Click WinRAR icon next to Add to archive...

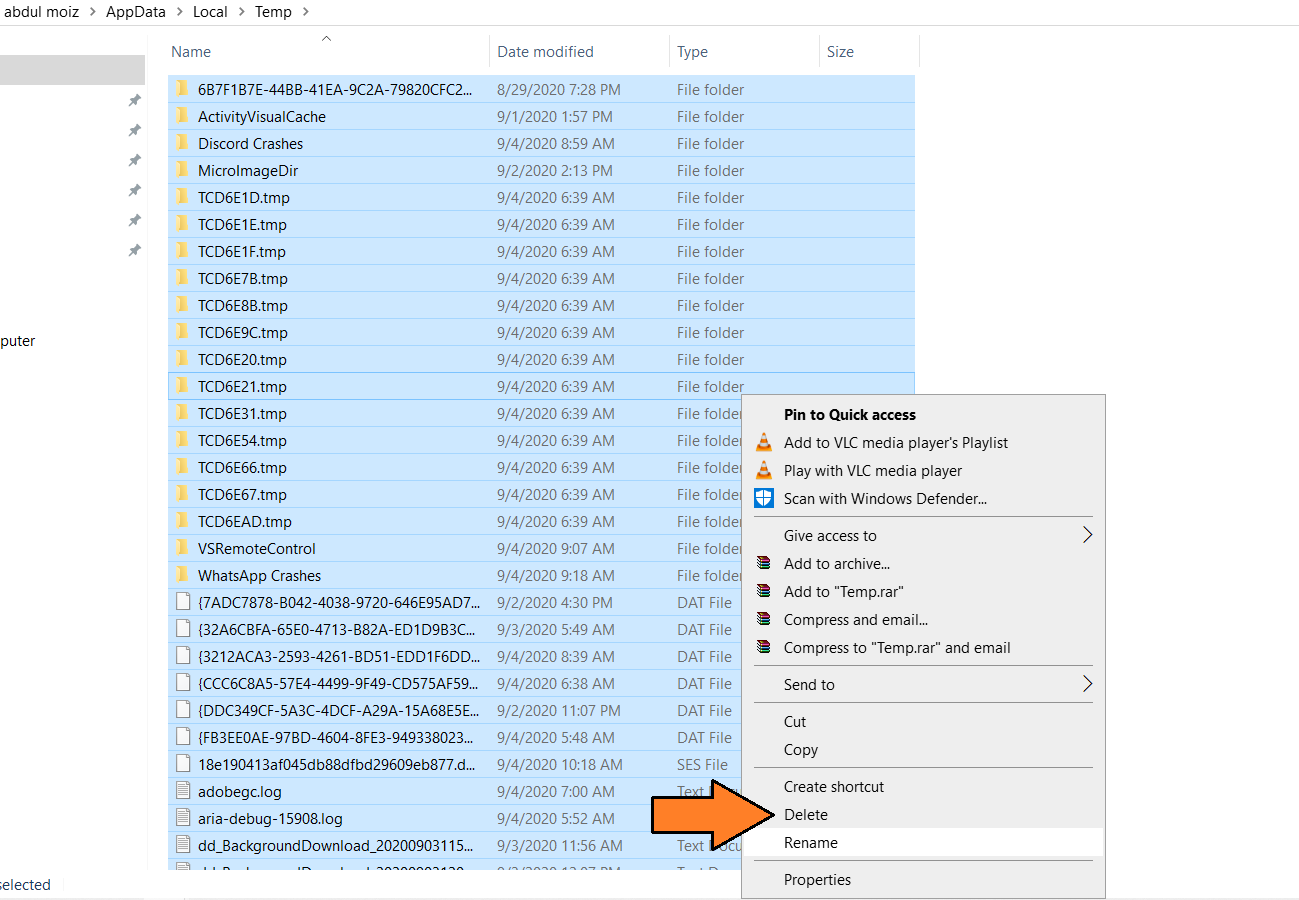click(x=764, y=564)
